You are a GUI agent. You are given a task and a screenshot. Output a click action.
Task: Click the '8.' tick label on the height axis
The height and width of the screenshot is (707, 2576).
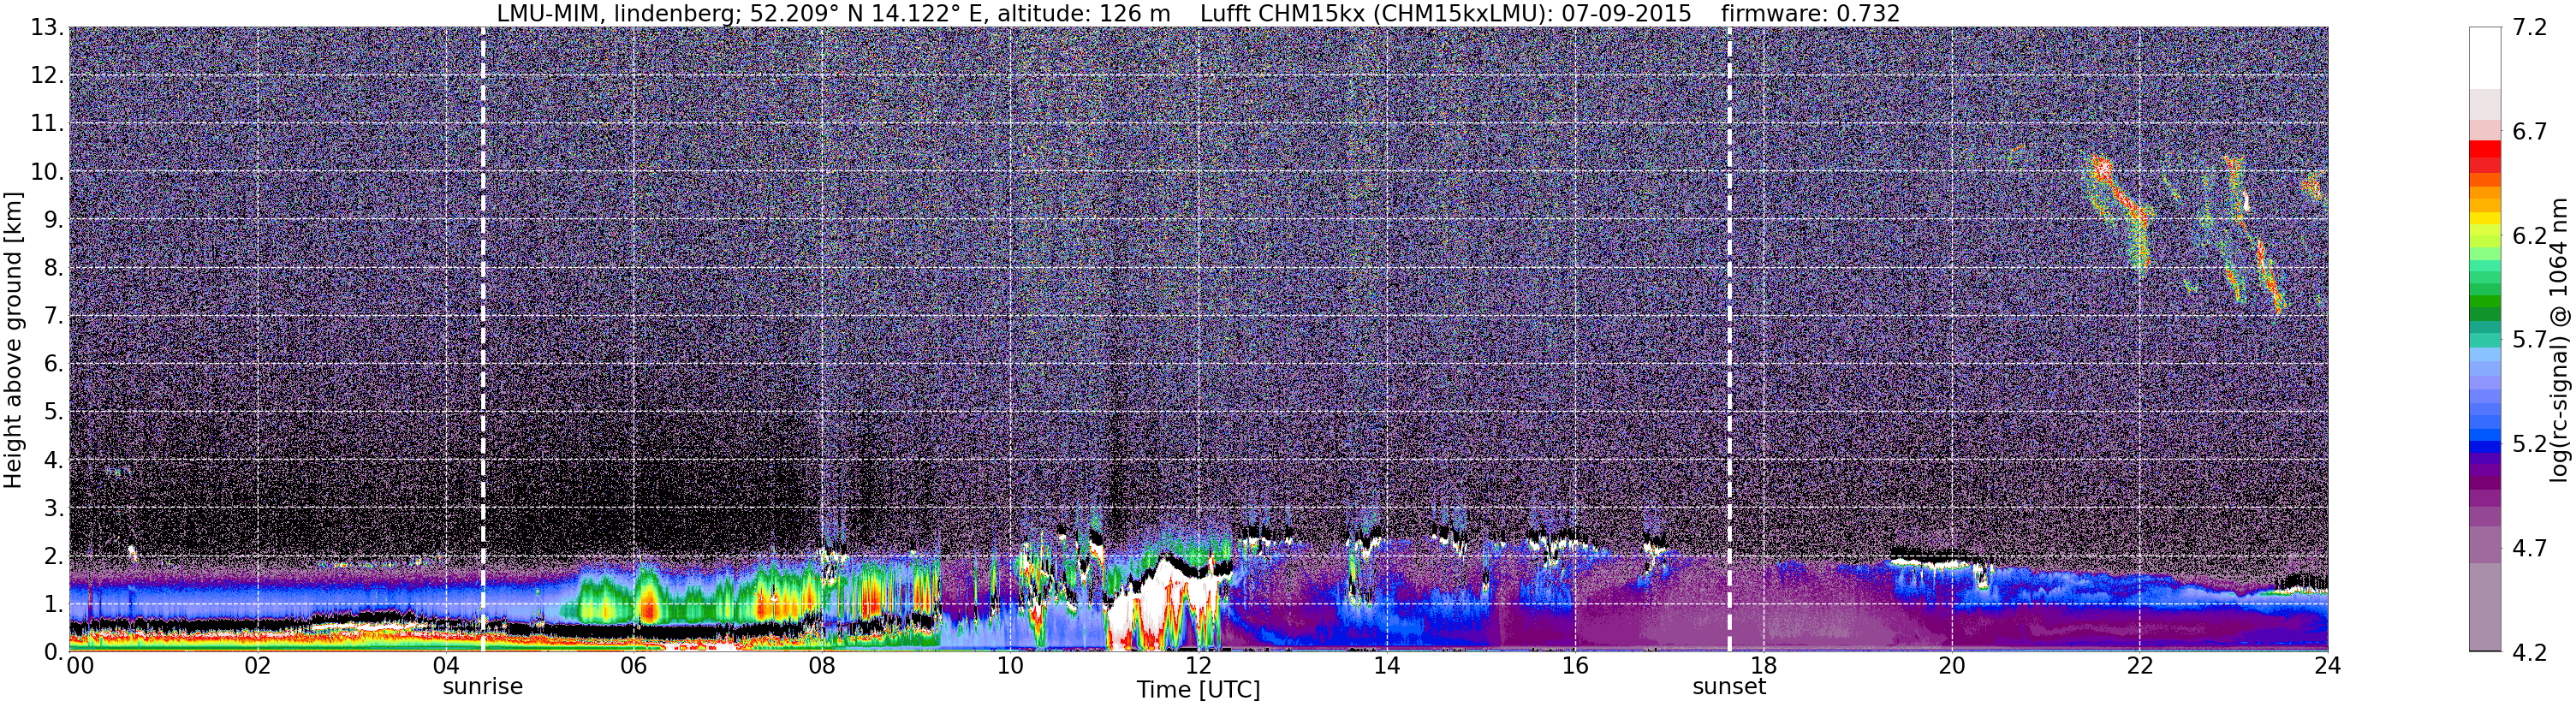coord(54,268)
